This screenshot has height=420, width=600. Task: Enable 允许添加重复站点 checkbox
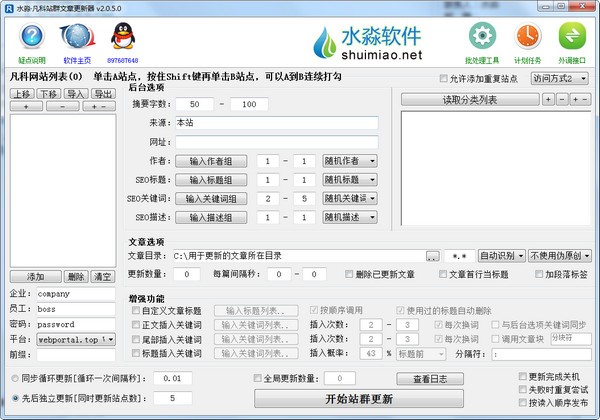(446, 79)
